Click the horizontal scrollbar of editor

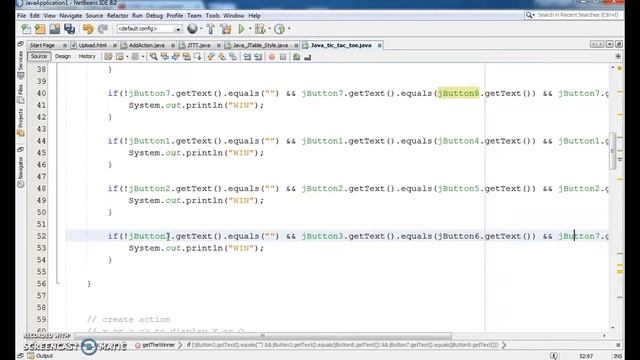[x=263, y=336]
